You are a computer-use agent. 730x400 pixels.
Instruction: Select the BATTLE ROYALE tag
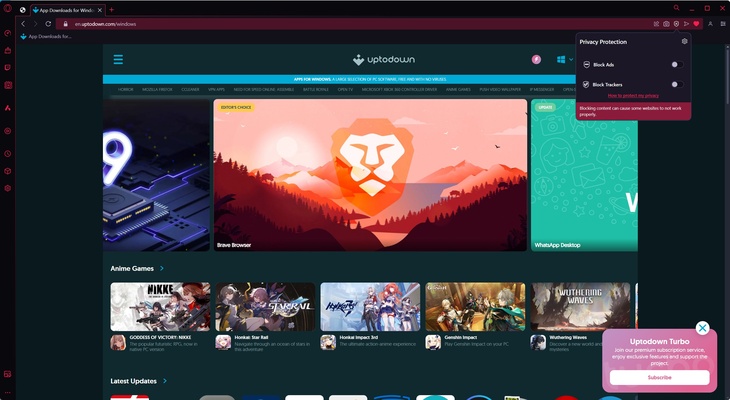[x=316, y=89]
